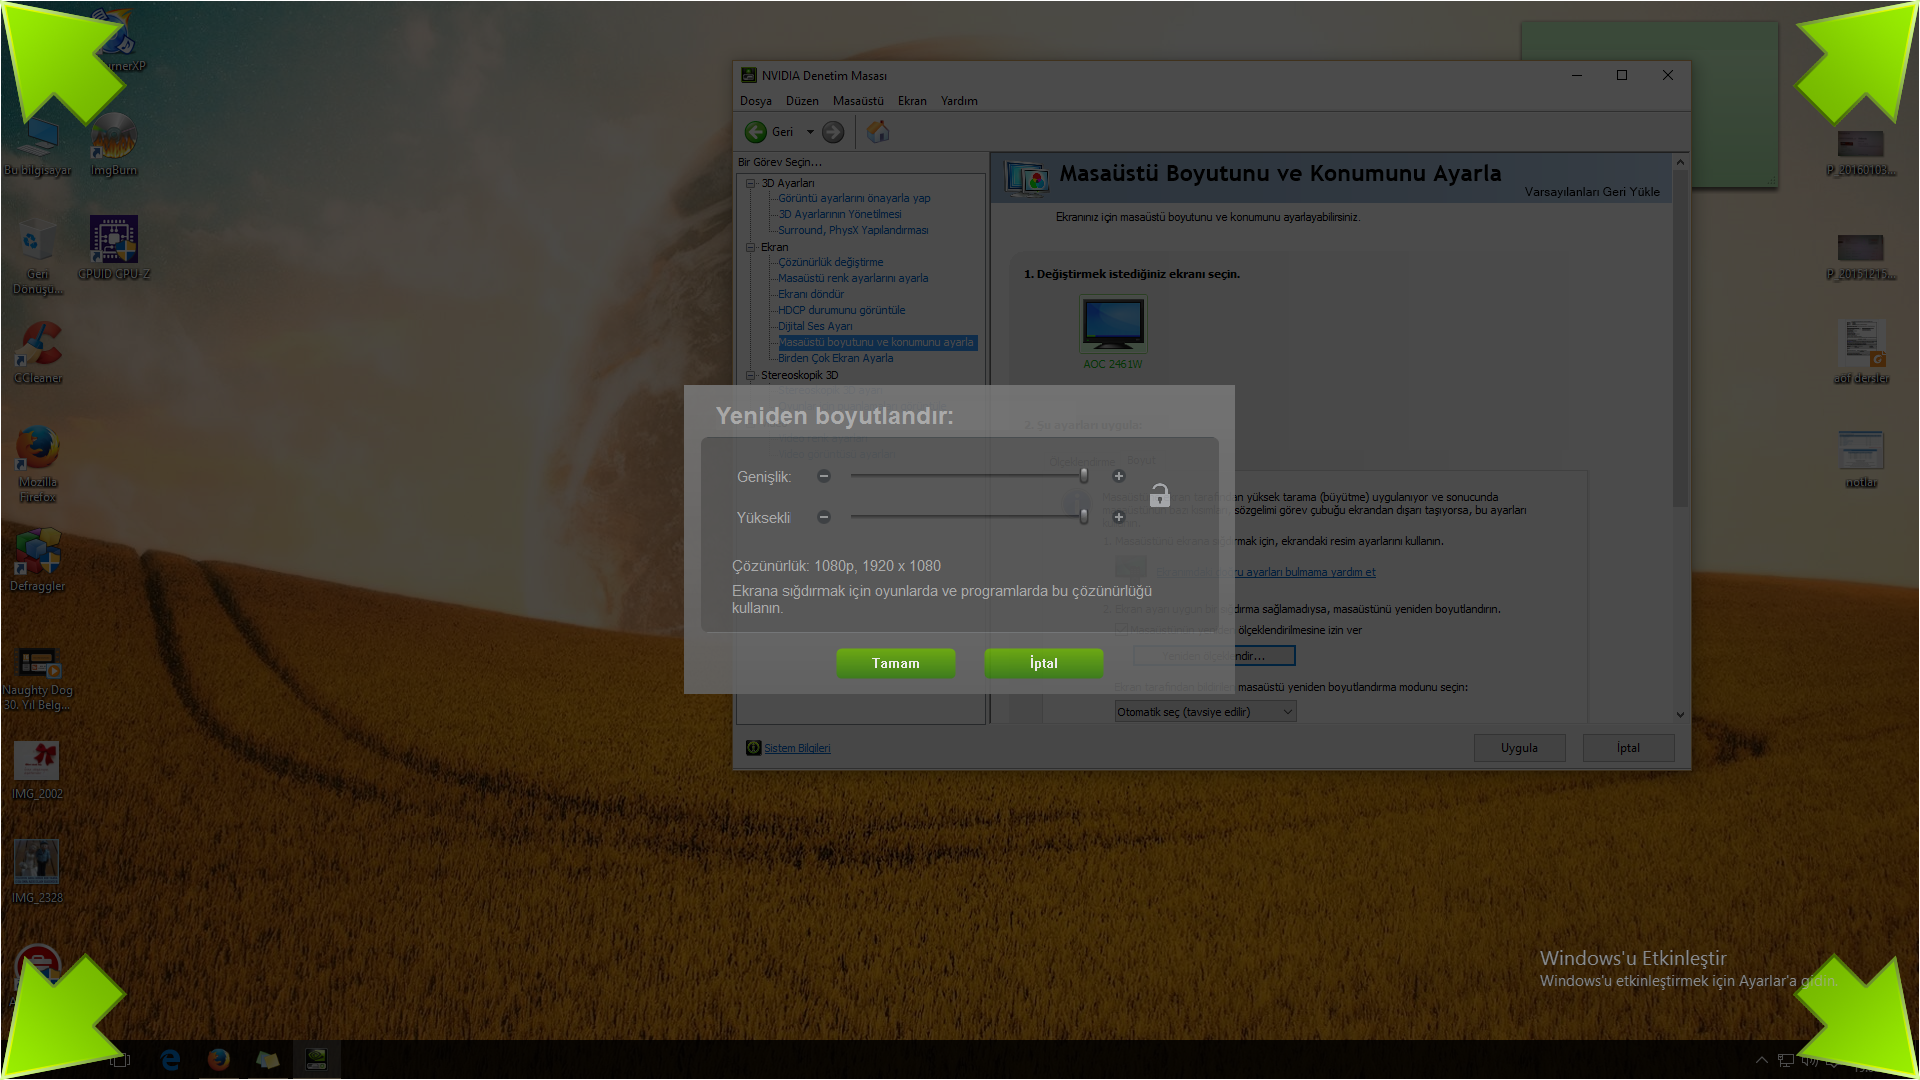
Task: Select the AOC 2461W monitor thumbnail
Action: point(1113,325)
